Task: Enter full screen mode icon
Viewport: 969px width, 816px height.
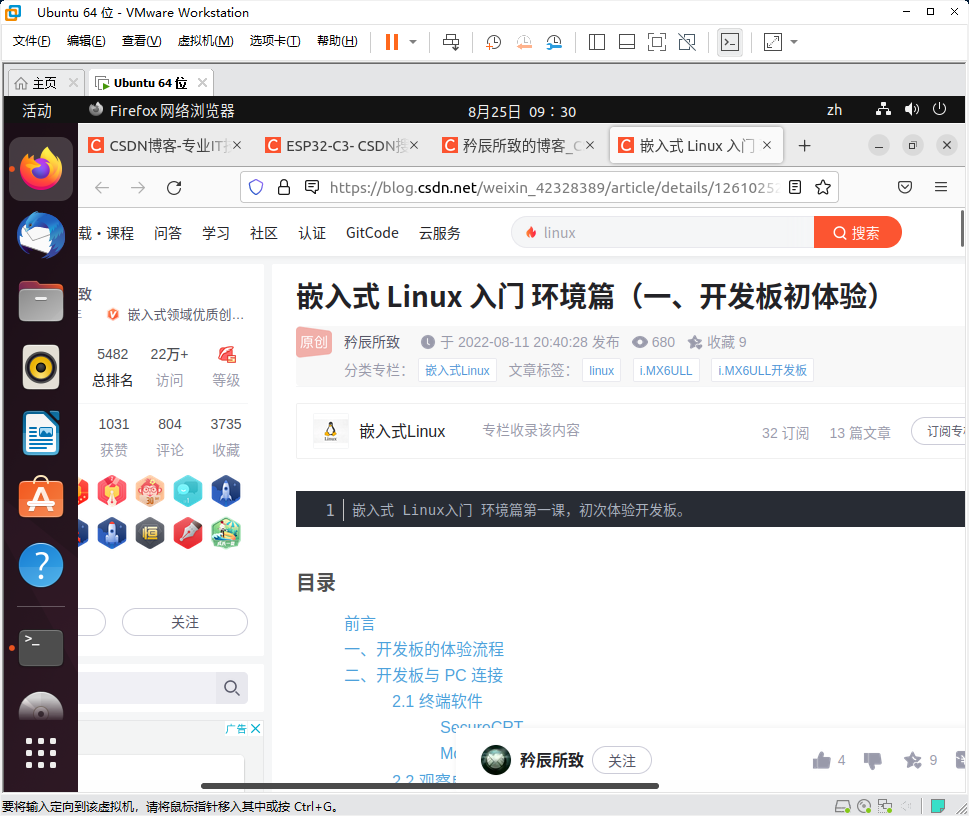Action: pos(656,42)
